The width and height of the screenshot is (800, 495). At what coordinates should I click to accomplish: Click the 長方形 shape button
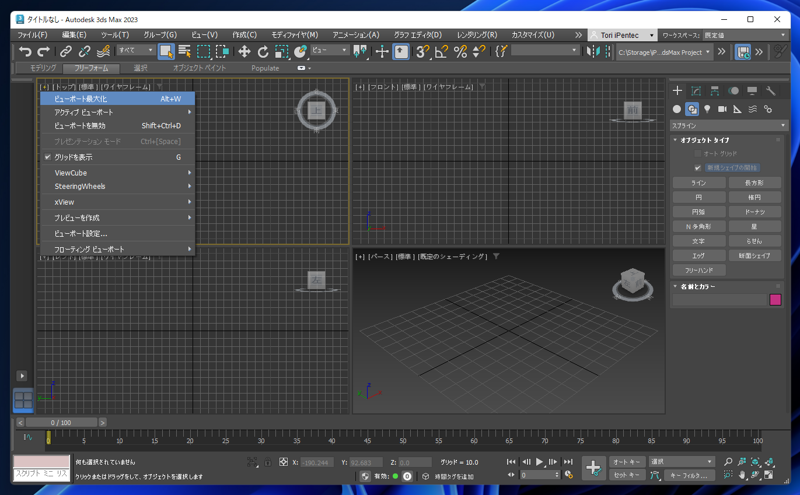[x=754, y=183]
